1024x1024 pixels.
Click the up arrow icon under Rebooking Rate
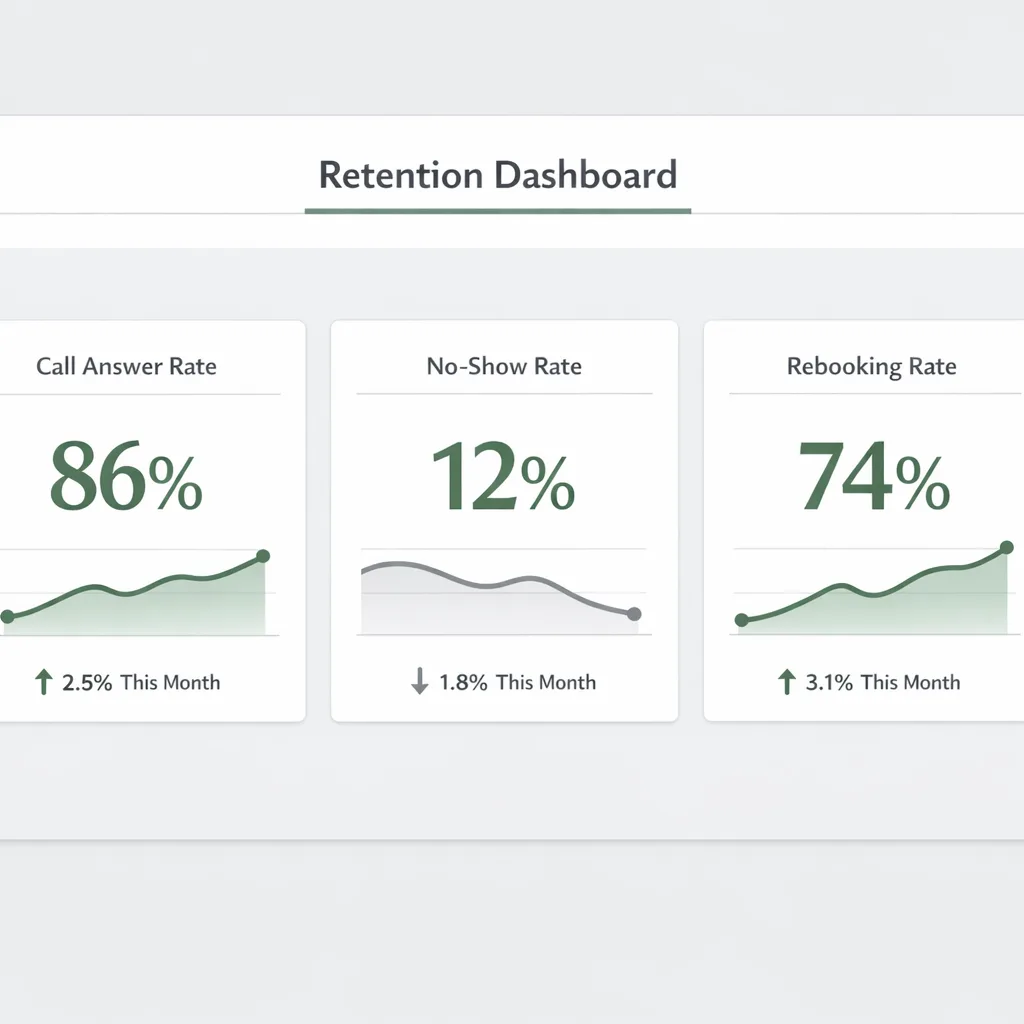[786, 683]
